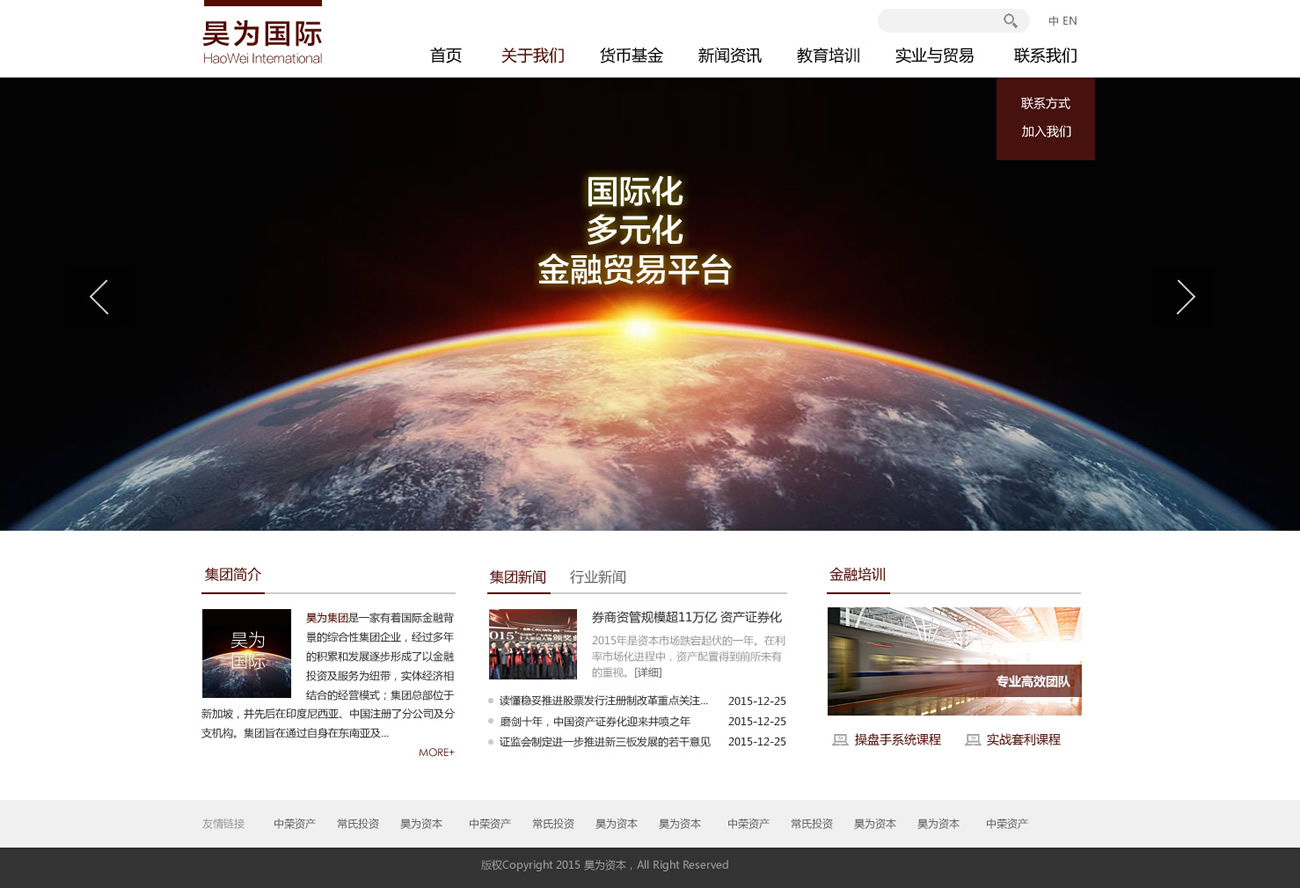The width and height of the screenshot is (1300, 888).
Task: Open 磨剑十年 news headline
Action: click(x=595, y=721)
